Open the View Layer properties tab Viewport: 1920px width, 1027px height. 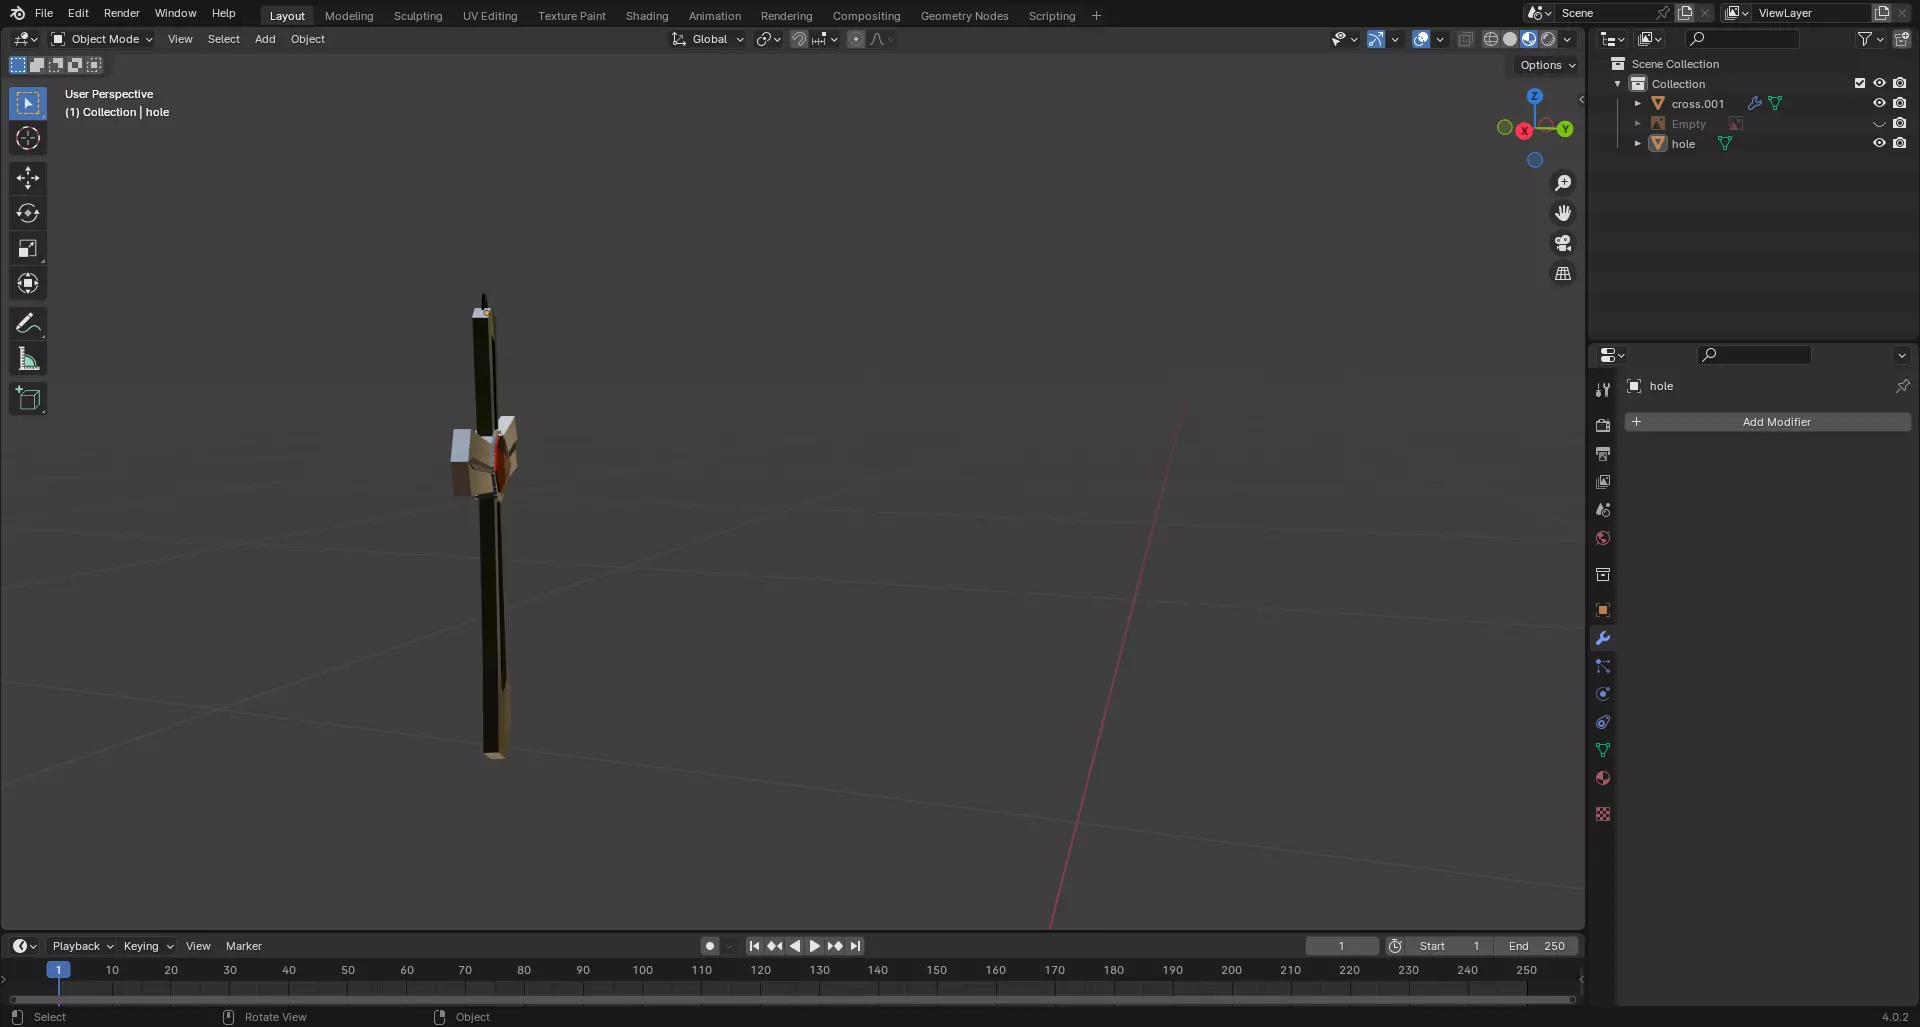[1603, 482]
